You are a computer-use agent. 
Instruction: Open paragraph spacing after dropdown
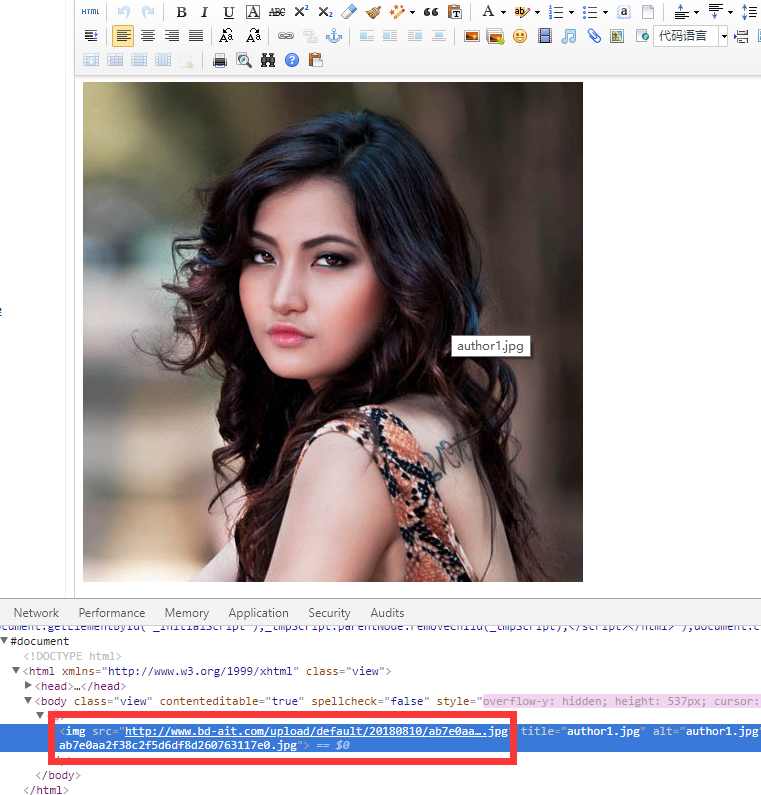730,12
